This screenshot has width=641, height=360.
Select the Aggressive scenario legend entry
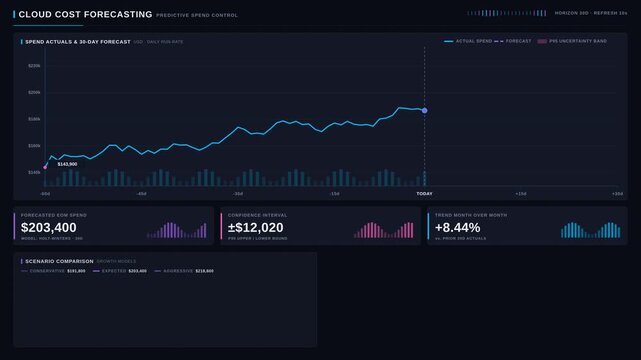(x=184, y=271)
